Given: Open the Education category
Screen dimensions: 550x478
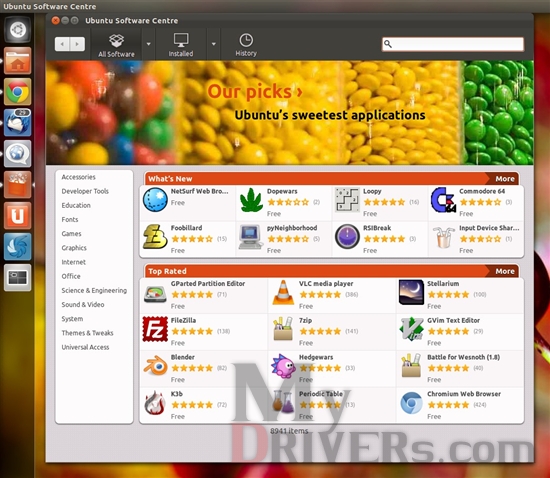Looking at the screenshot, I should [x=76, y=205].
